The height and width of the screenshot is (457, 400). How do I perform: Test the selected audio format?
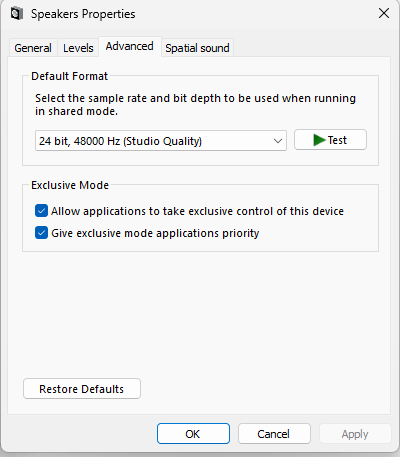pos(330,140)
